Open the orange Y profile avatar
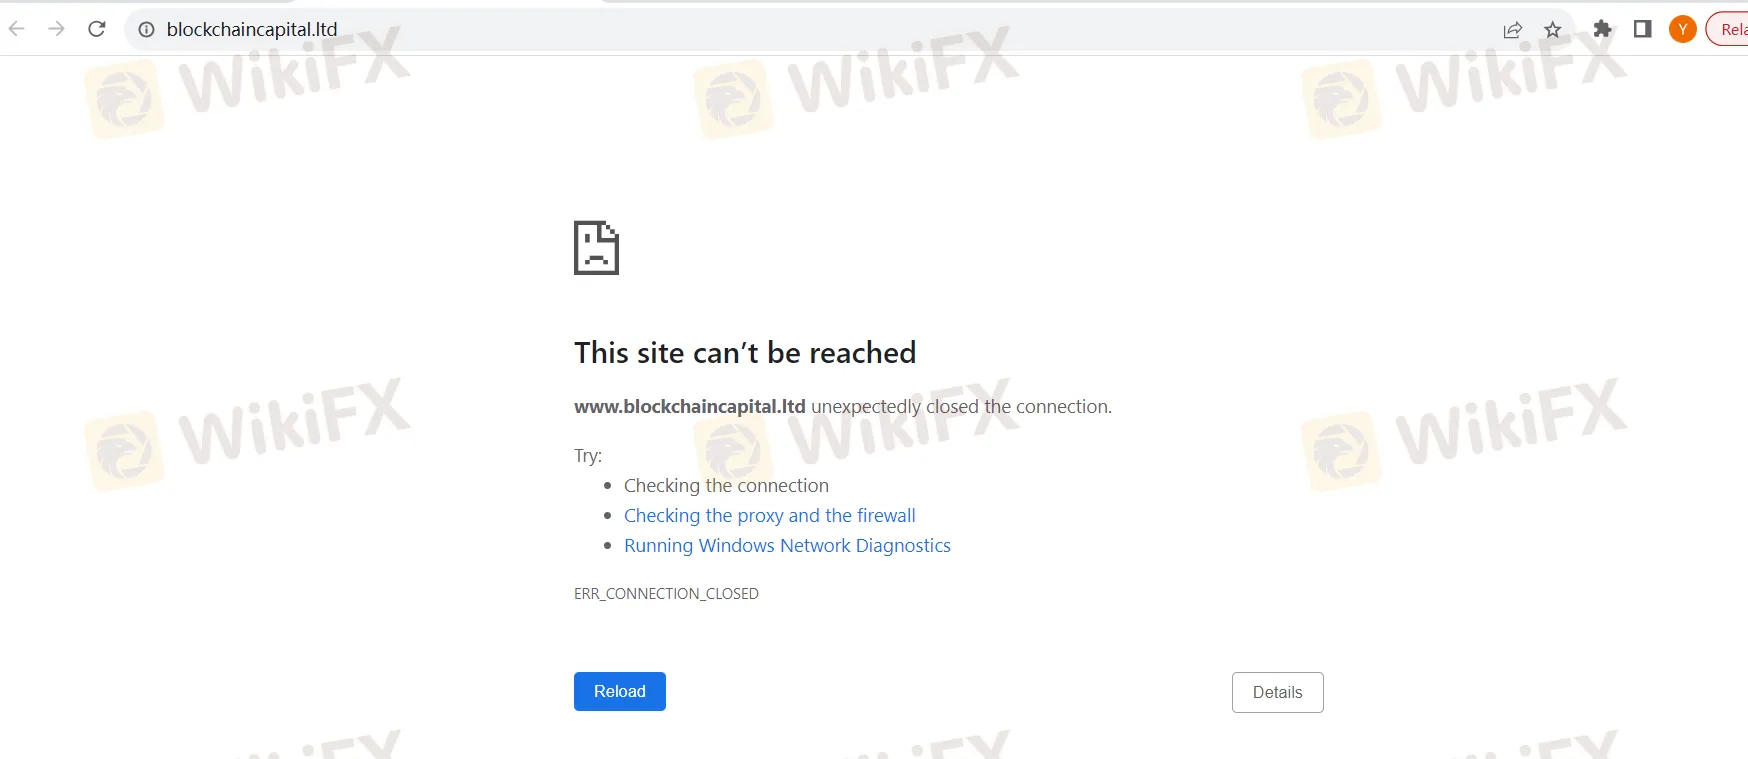 point(1683,29)
